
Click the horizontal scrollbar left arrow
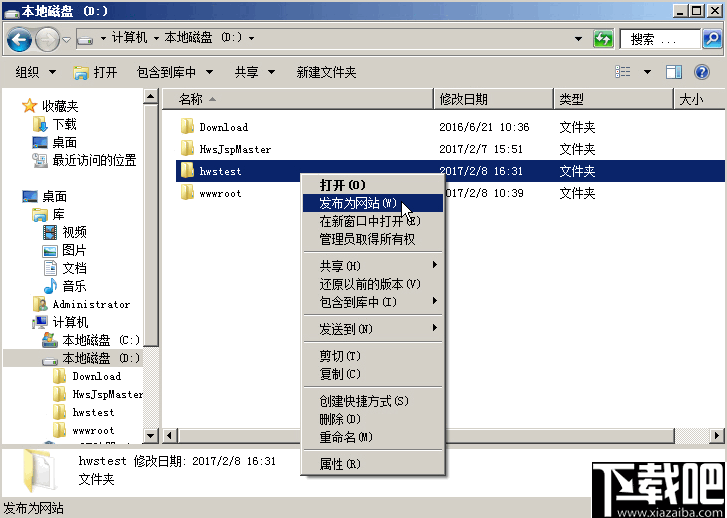tap(169, 435)
